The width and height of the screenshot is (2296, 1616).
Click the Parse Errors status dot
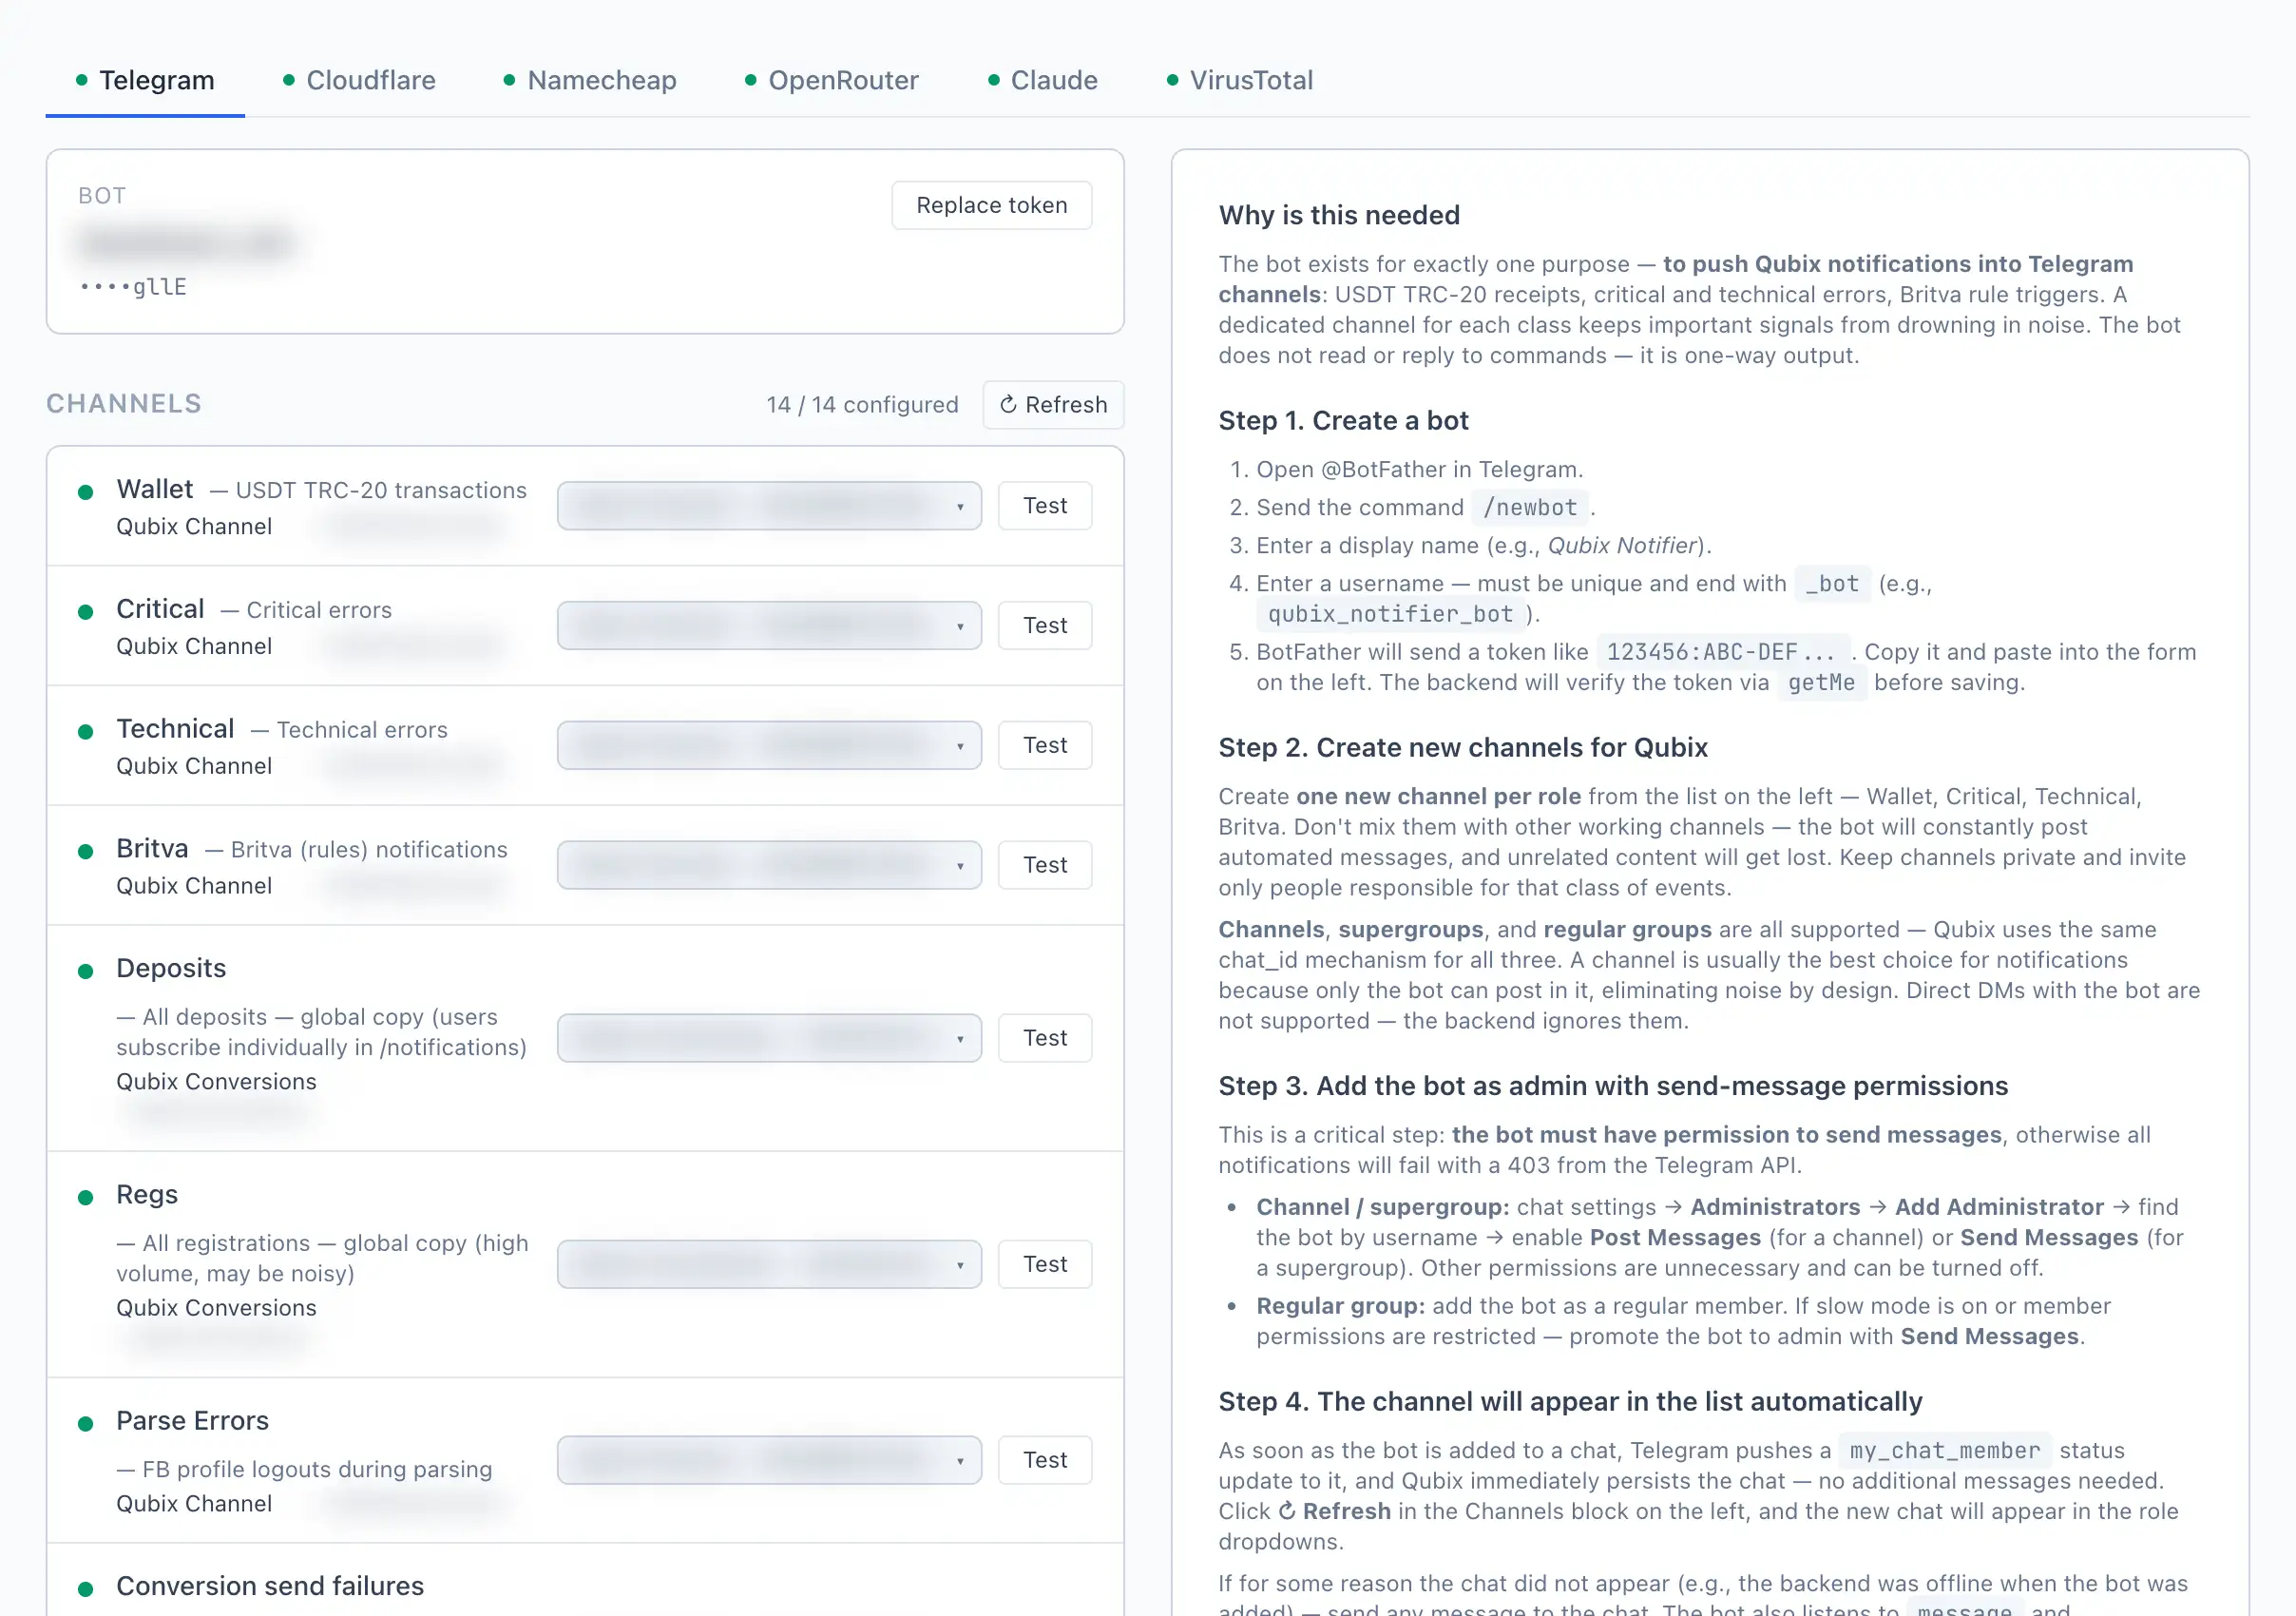86,1424
